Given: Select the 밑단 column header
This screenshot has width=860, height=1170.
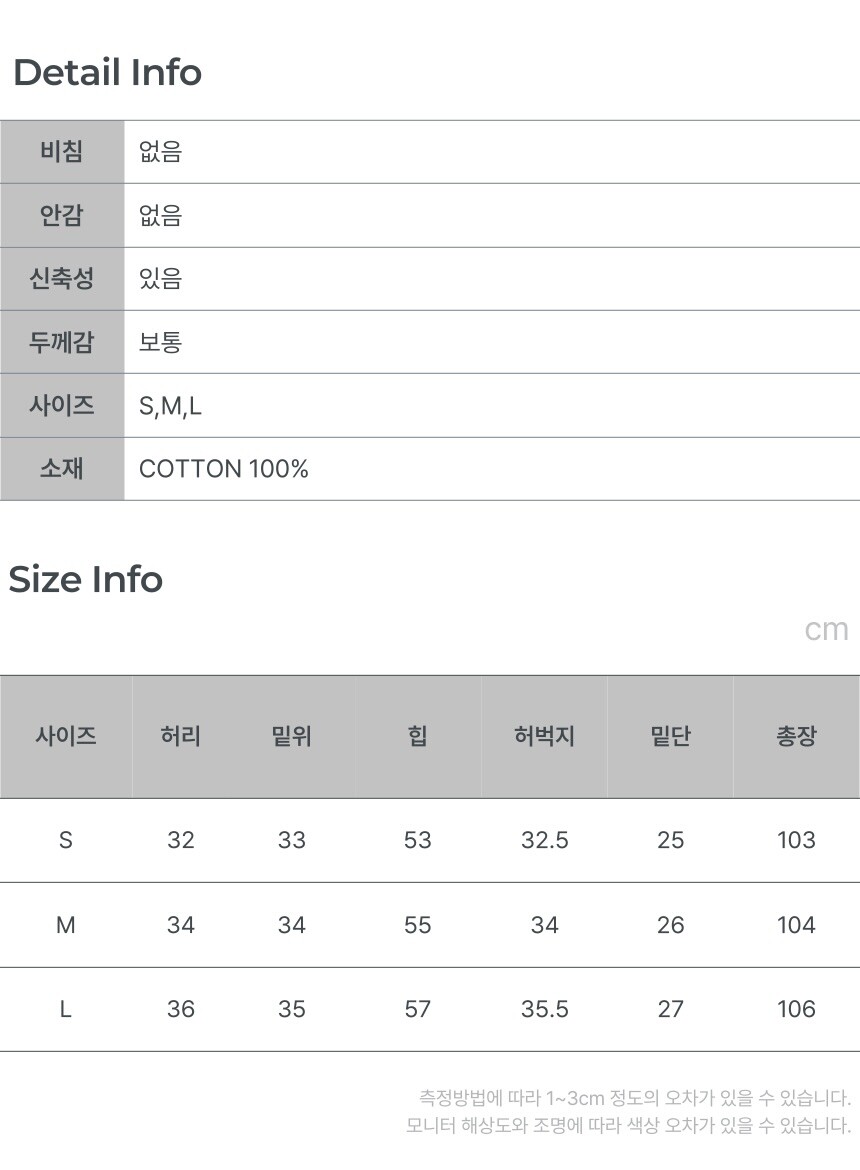Looking at the screenshot, I should coord(670,737).
